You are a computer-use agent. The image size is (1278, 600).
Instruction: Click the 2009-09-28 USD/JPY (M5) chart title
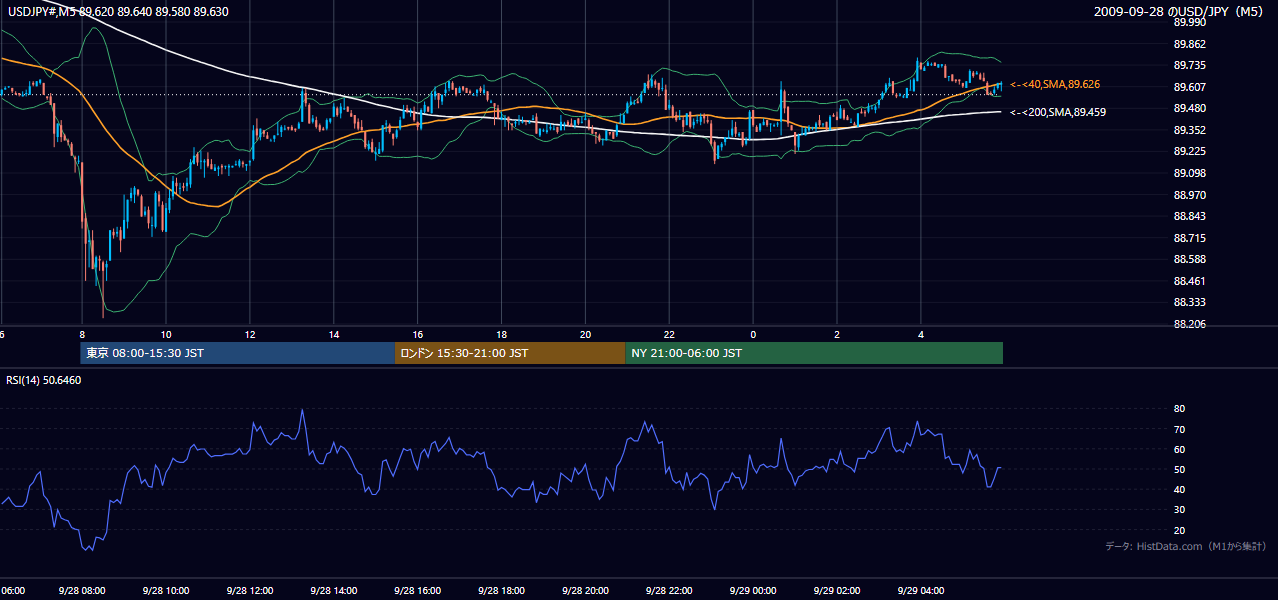[x=1180, y=11]
